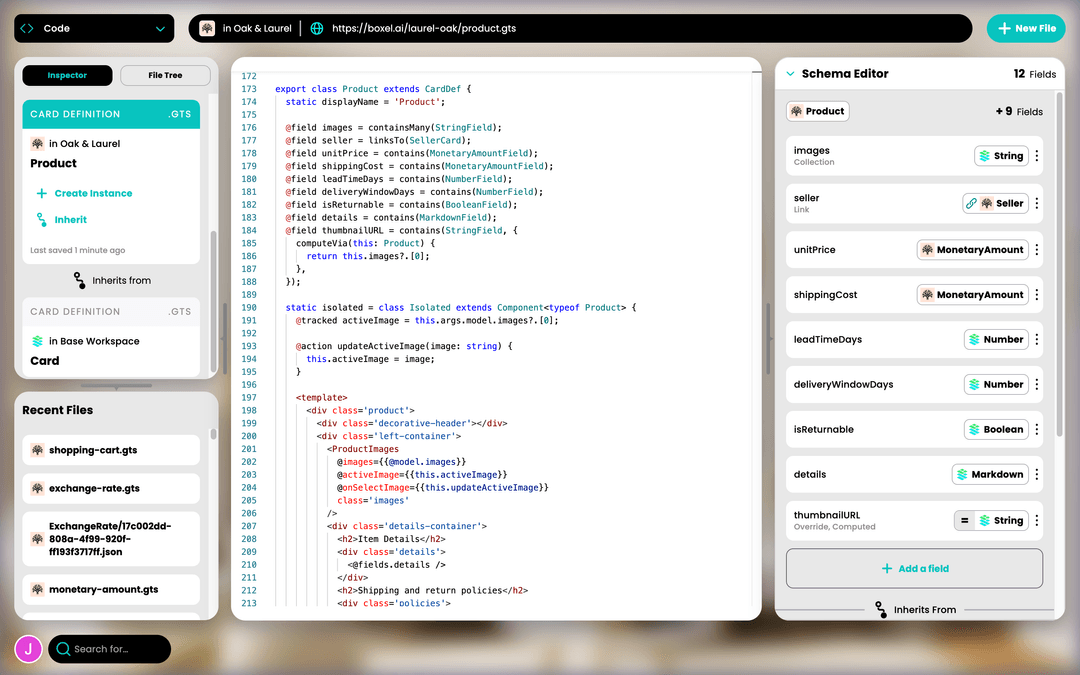The width and height of the screenshot is (1080, 675).
Task: Click the Oak & Laurel workspace icon
Action: pos(207,28)
